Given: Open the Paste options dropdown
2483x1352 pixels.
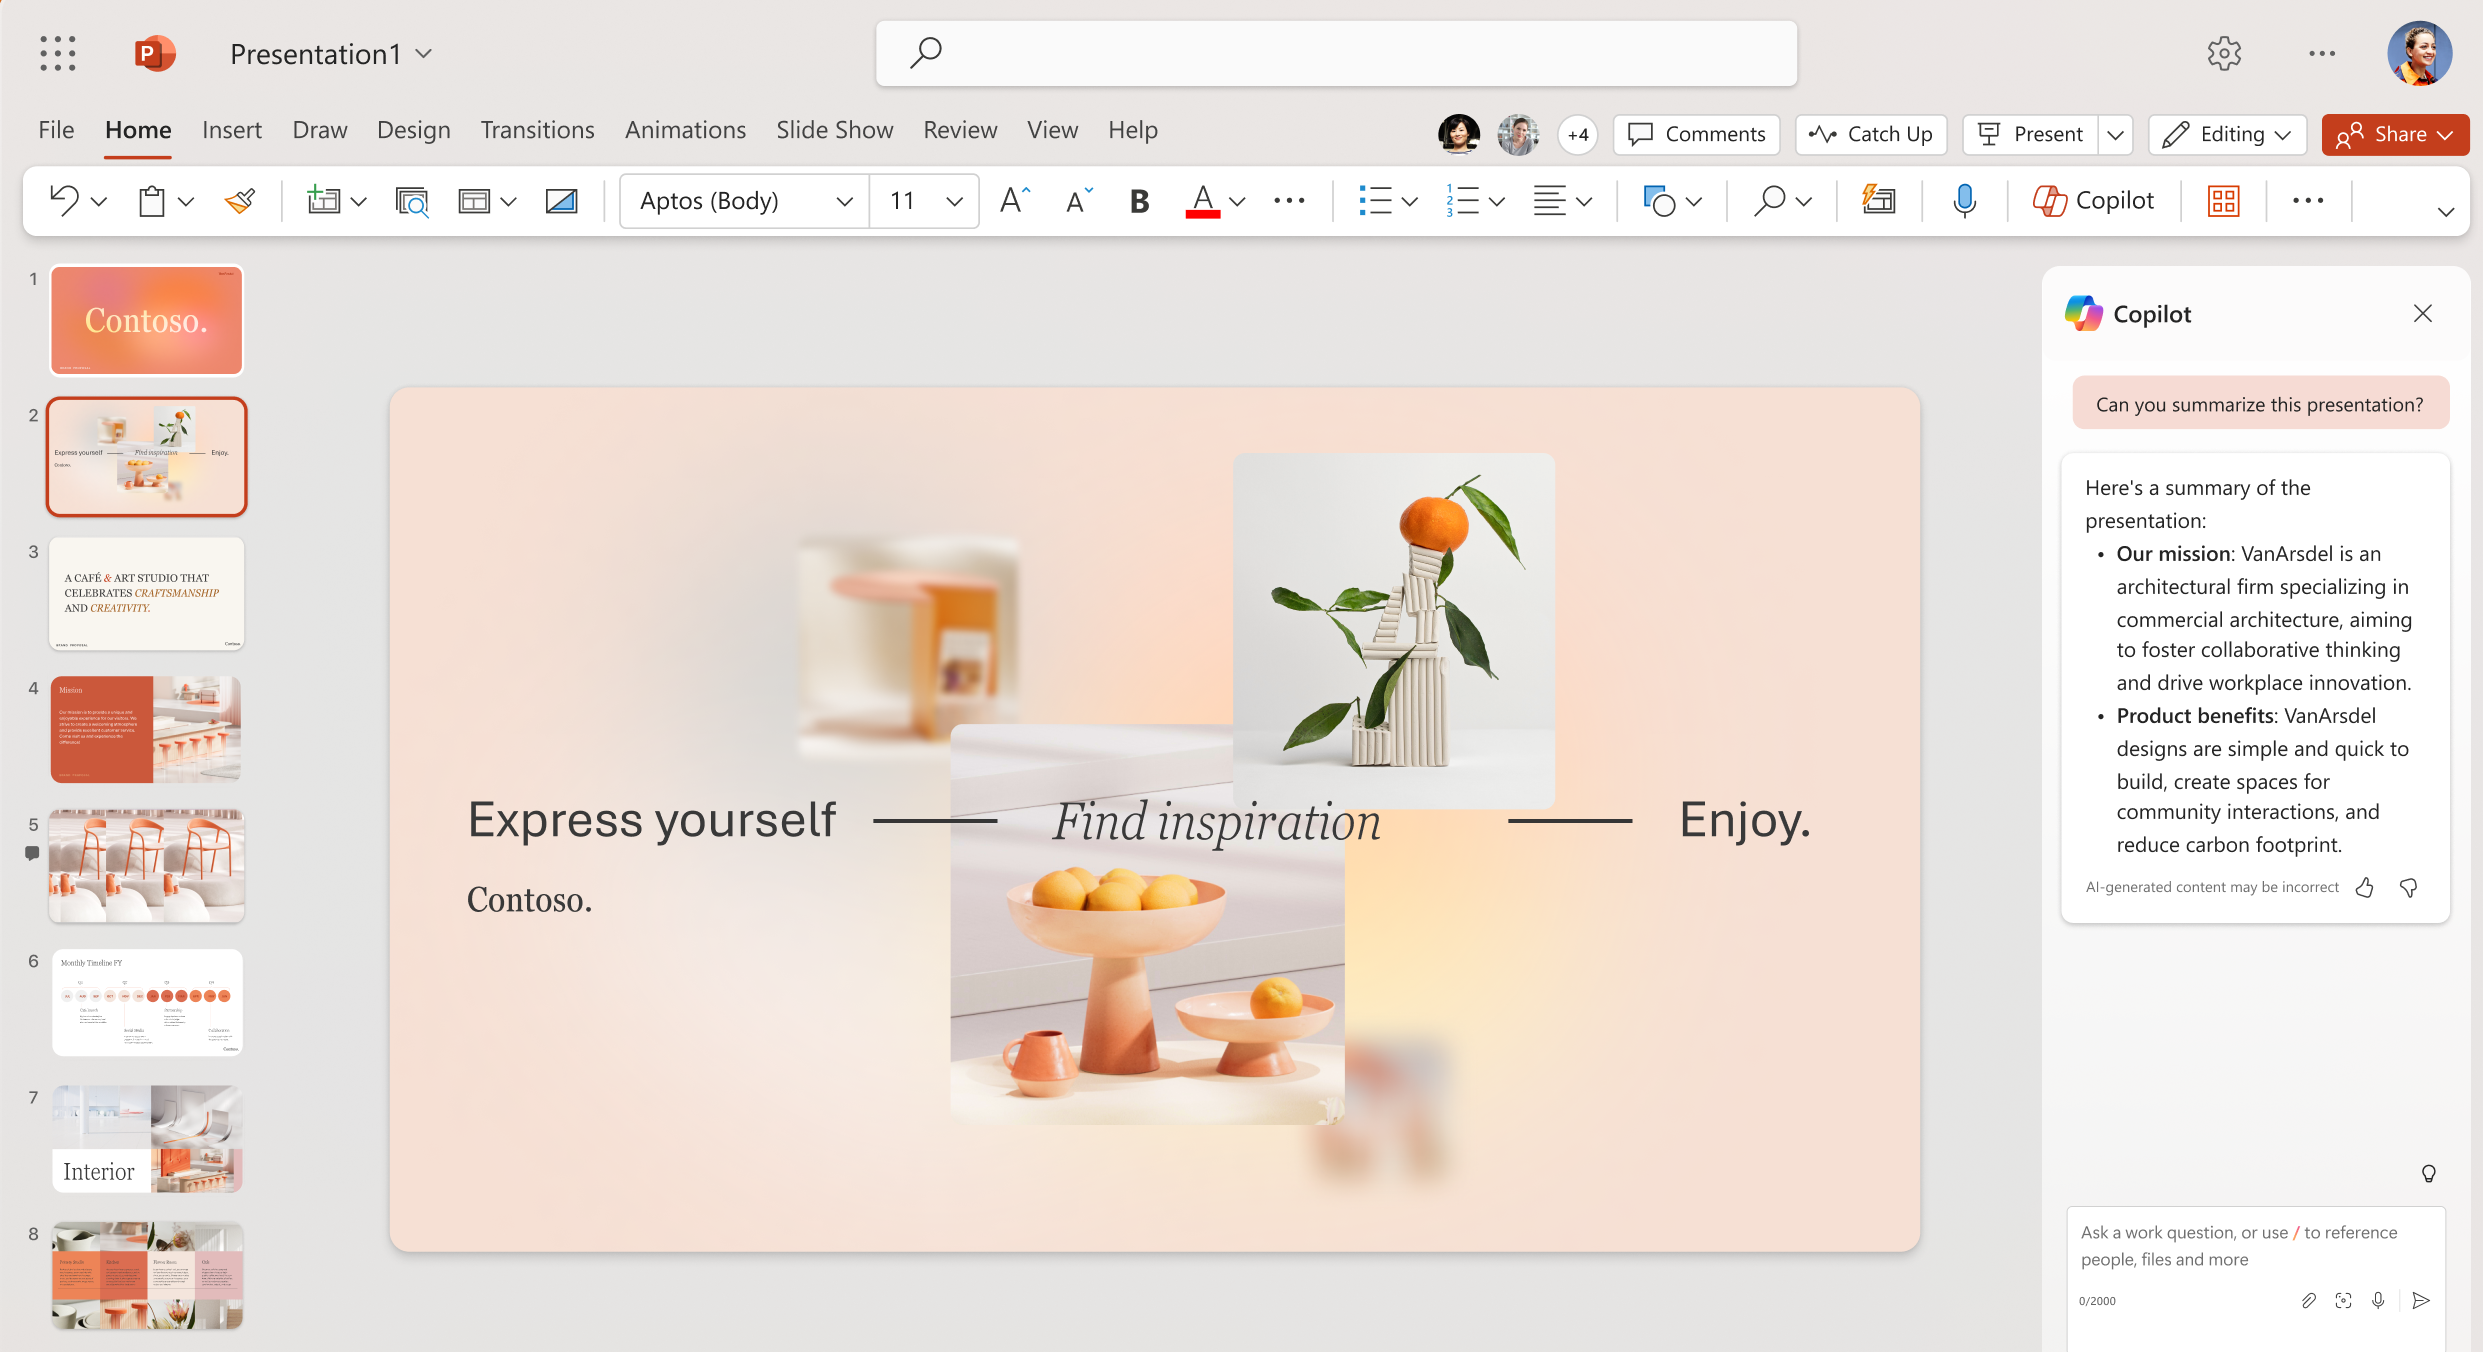Looking at the screenshot, I should point(186,201).
